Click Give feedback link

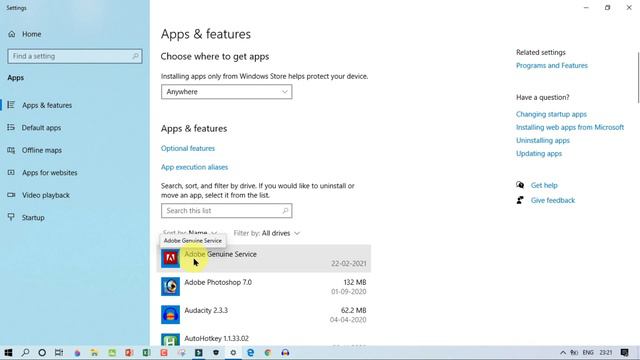[553, 200]
